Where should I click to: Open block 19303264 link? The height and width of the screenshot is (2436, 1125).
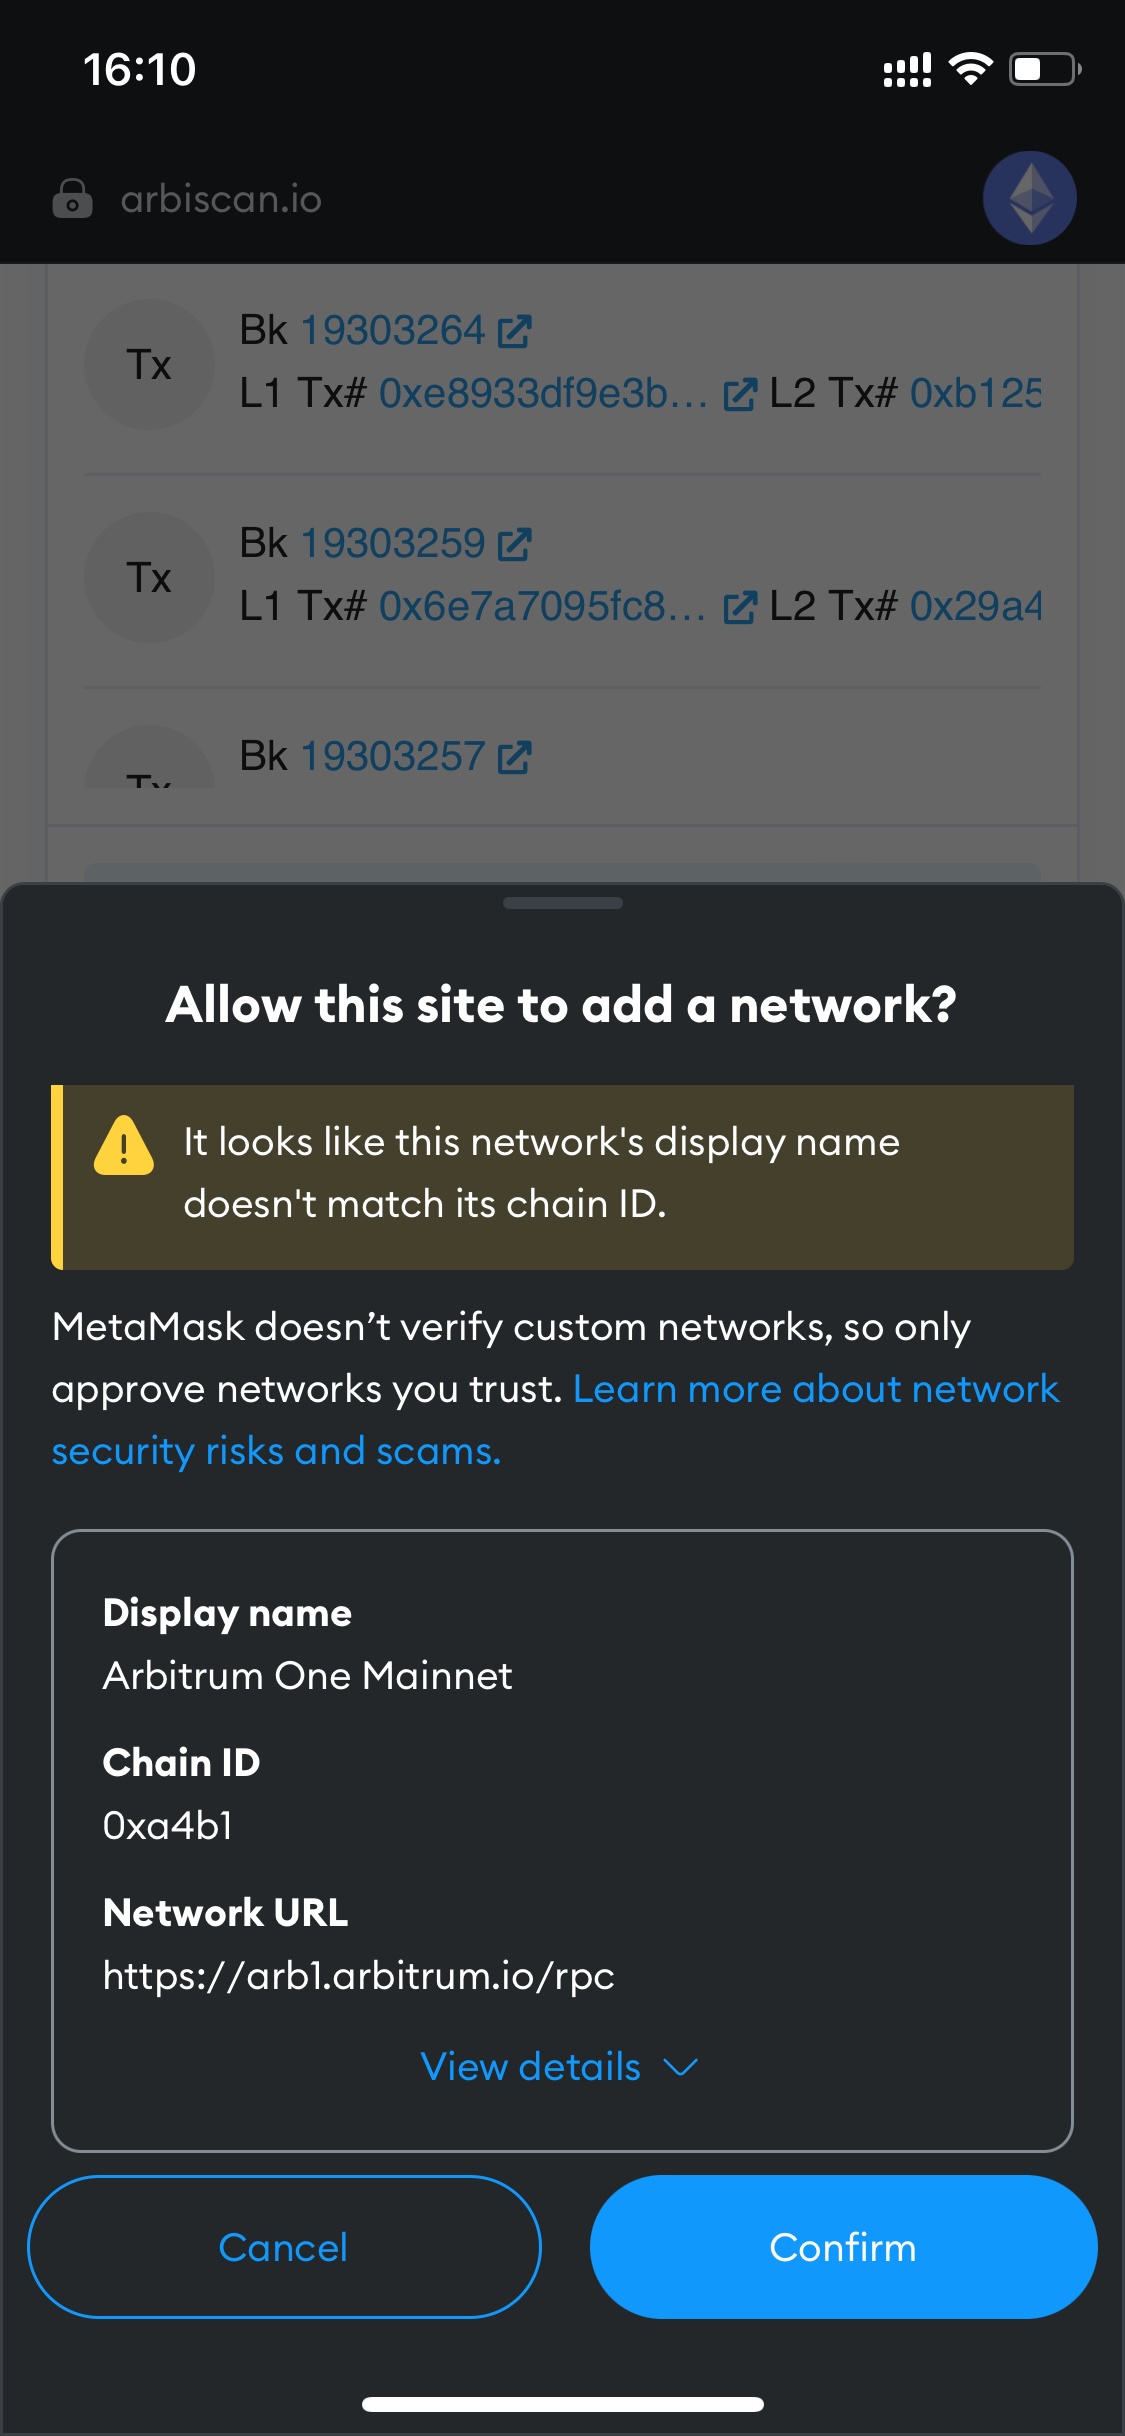[392, 331]
